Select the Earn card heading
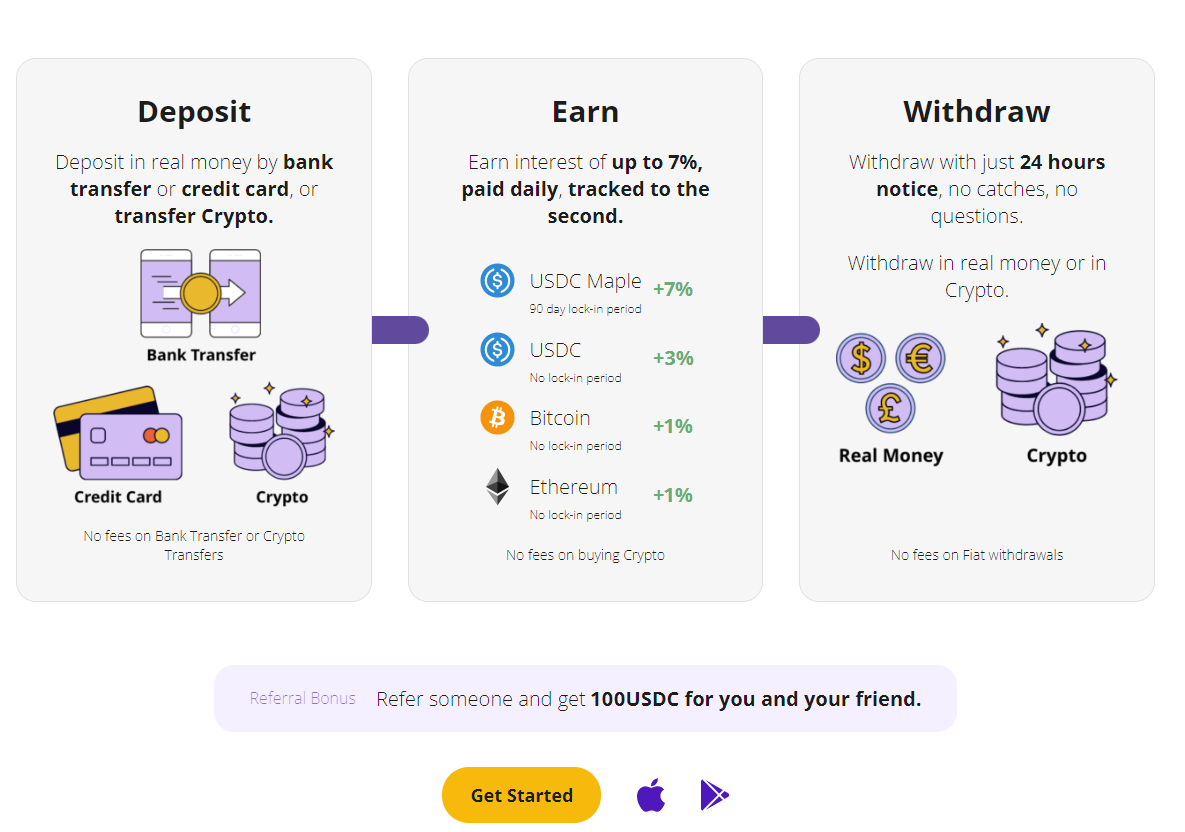 coord(585,112)
